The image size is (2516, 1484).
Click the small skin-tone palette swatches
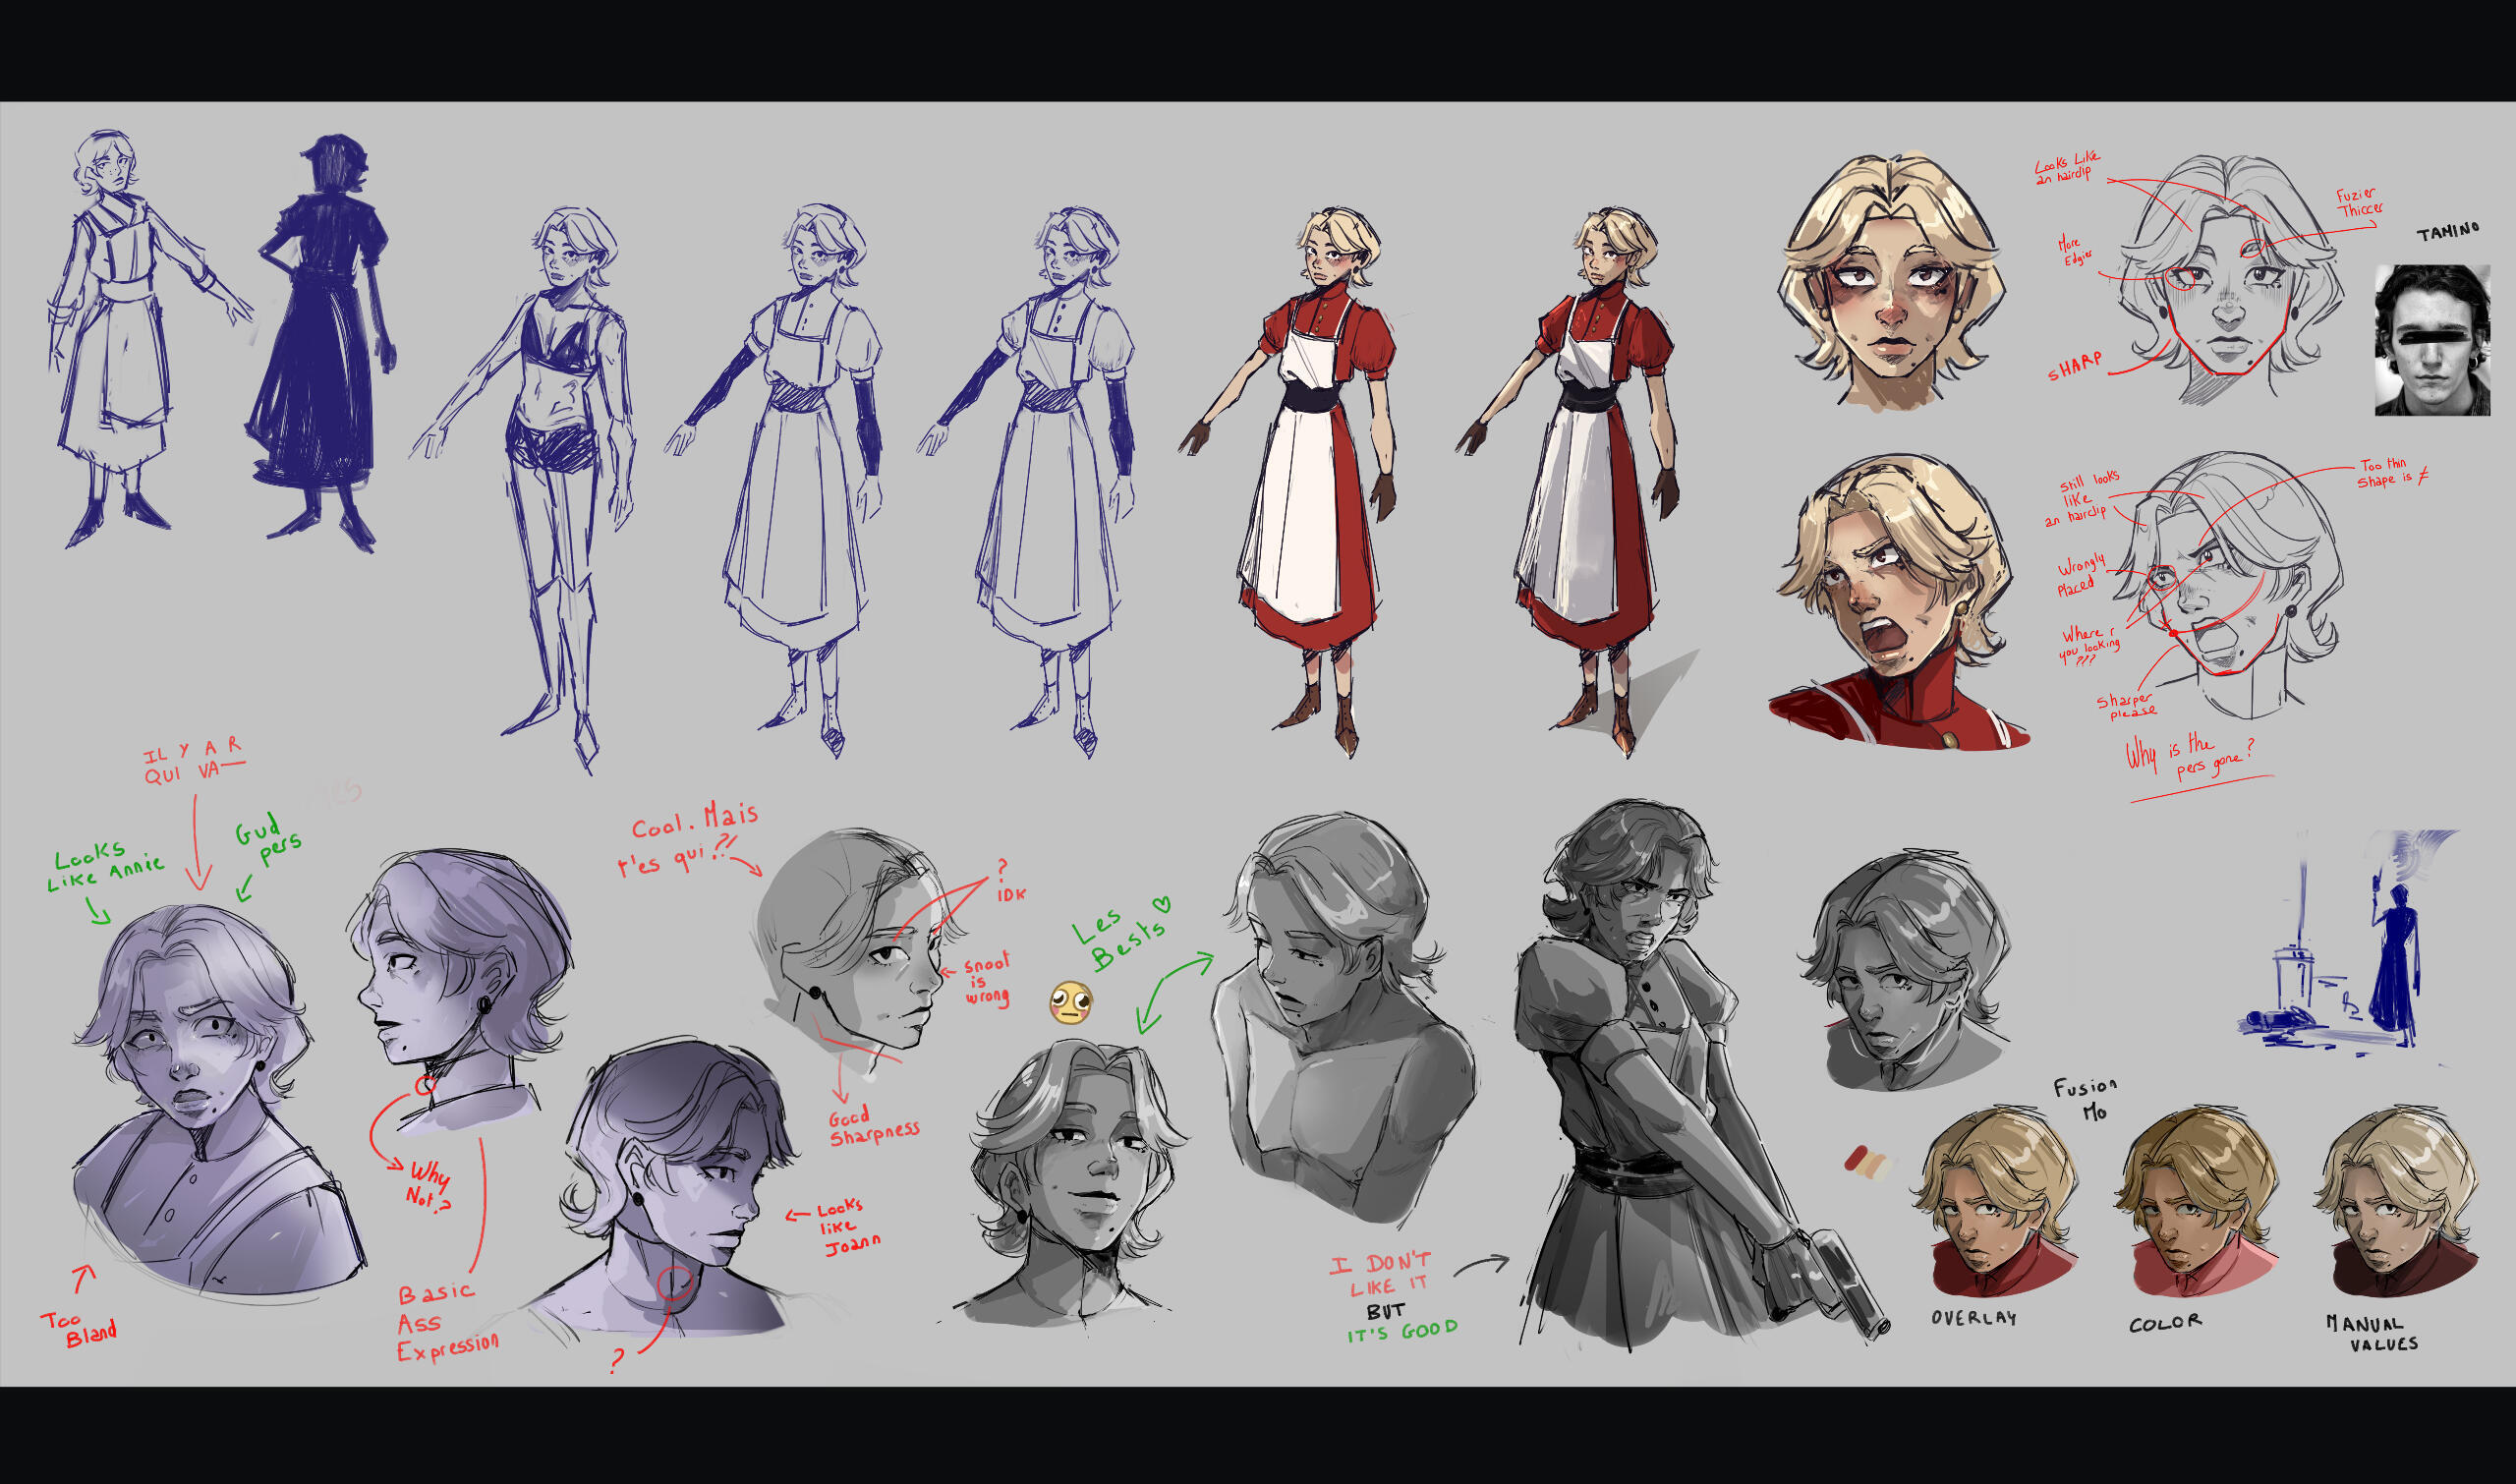pos(1866,1163)
